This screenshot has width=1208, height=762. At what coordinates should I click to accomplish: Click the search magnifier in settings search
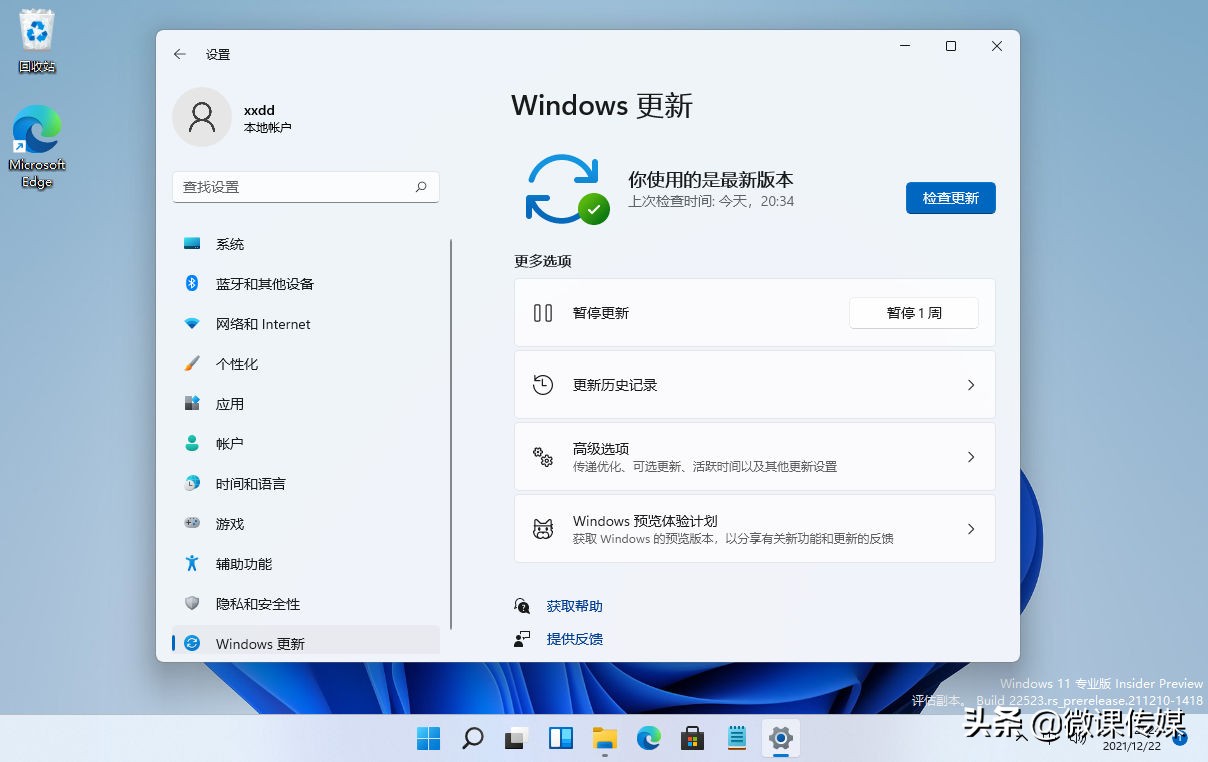(x=421, y=187)
